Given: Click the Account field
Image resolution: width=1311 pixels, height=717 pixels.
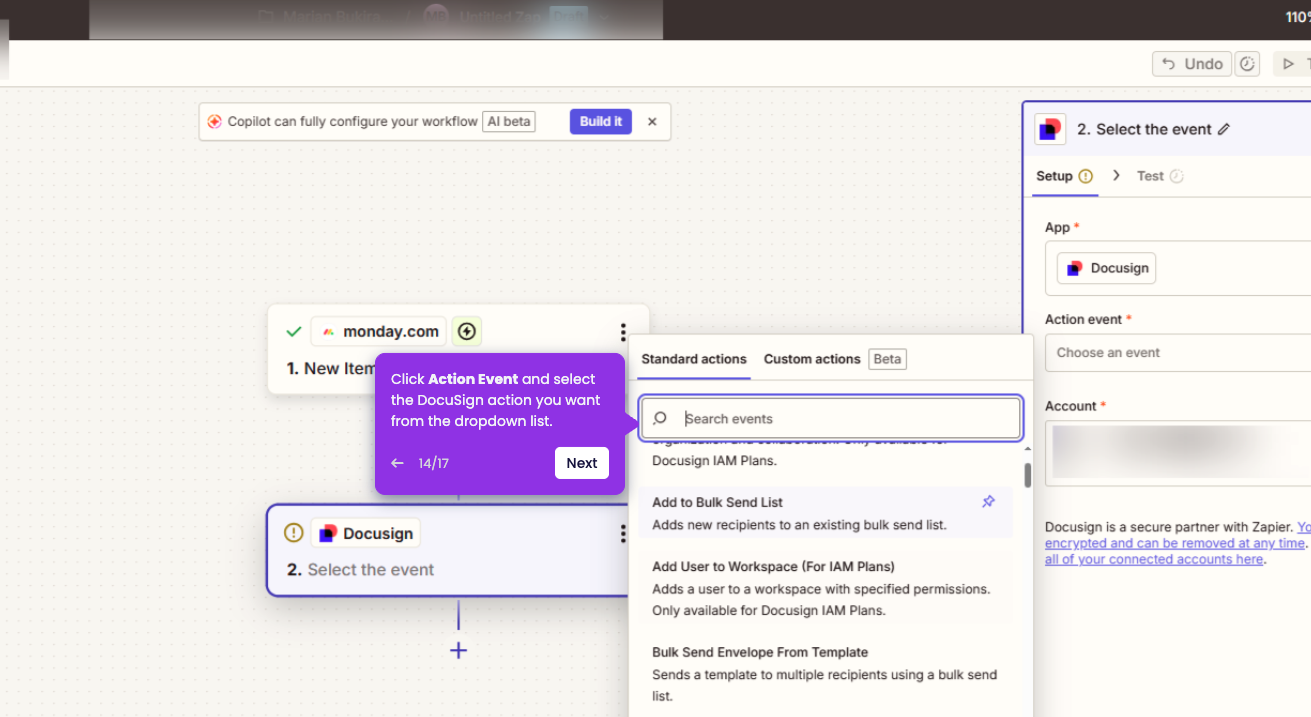Looking at the screenshot, I should point(1178,453).
